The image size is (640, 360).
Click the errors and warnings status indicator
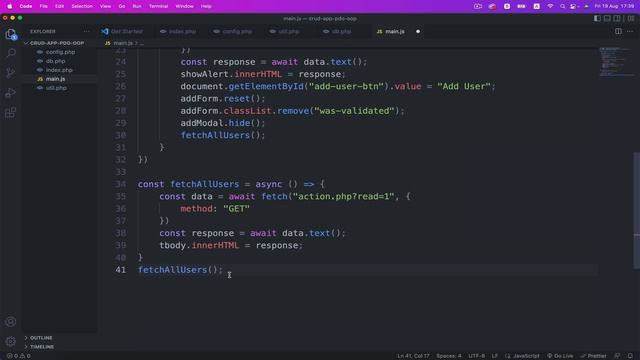coord(18,356)
